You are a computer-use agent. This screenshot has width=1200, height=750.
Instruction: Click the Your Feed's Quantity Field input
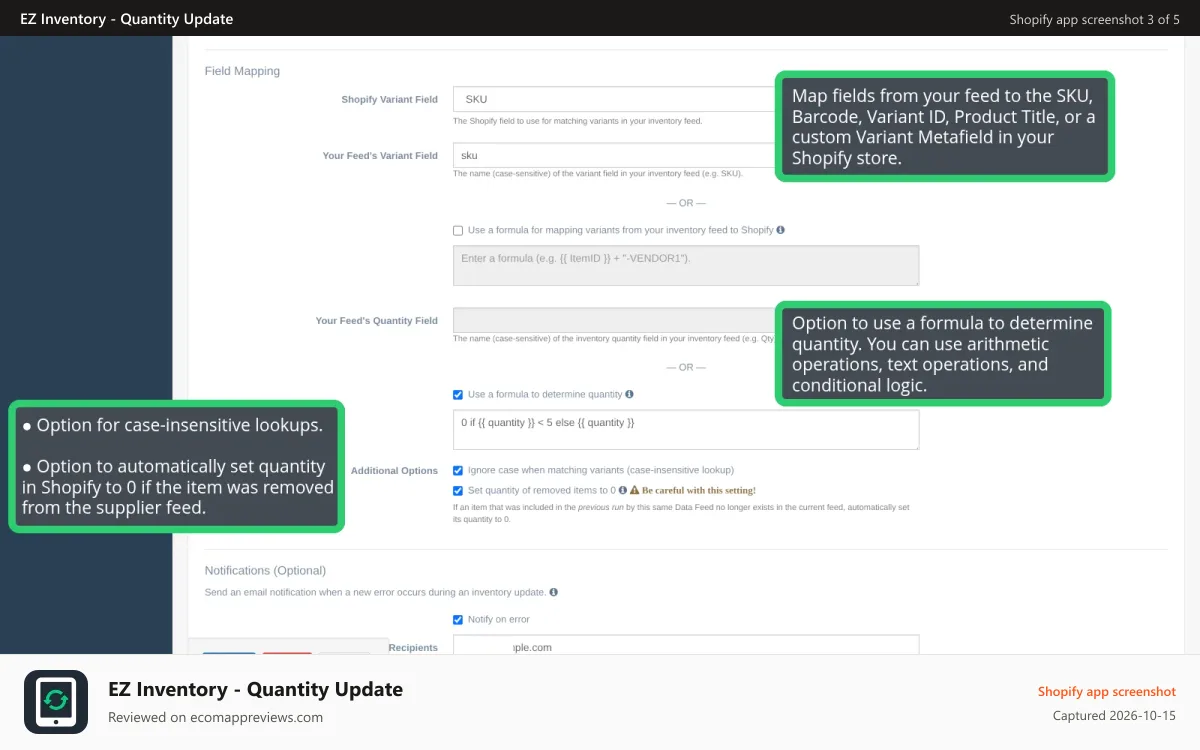(x=615, y=320)
